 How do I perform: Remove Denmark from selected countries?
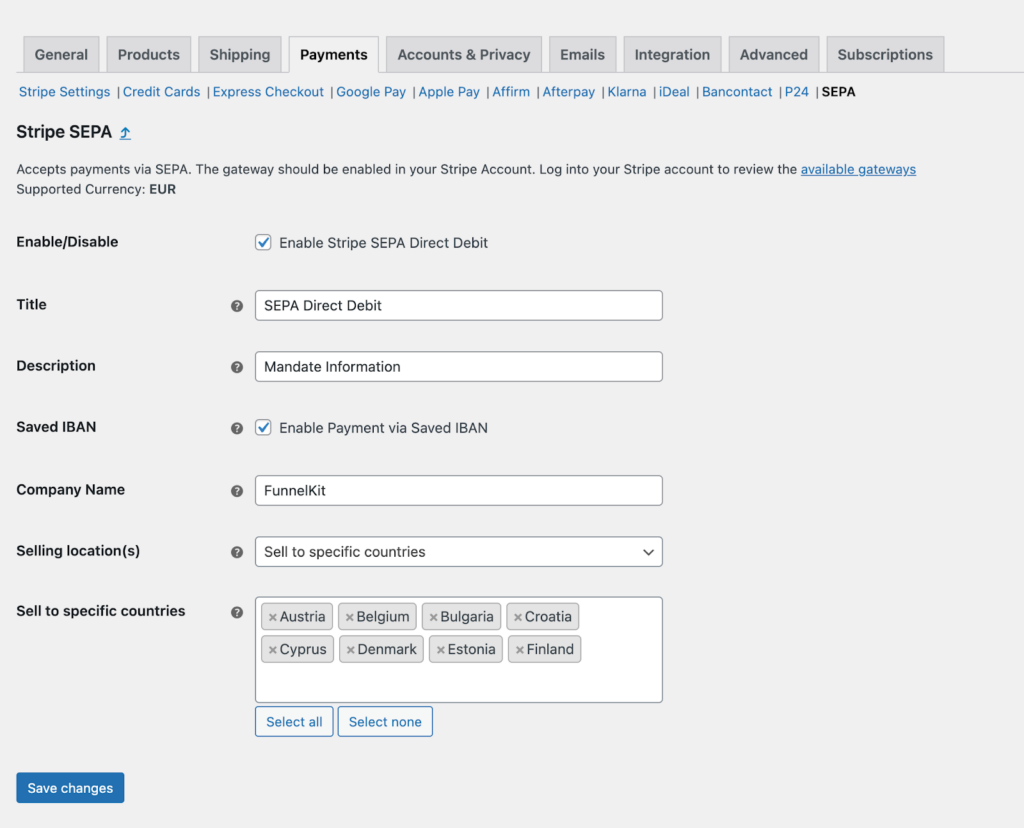(x=351, y=648)
